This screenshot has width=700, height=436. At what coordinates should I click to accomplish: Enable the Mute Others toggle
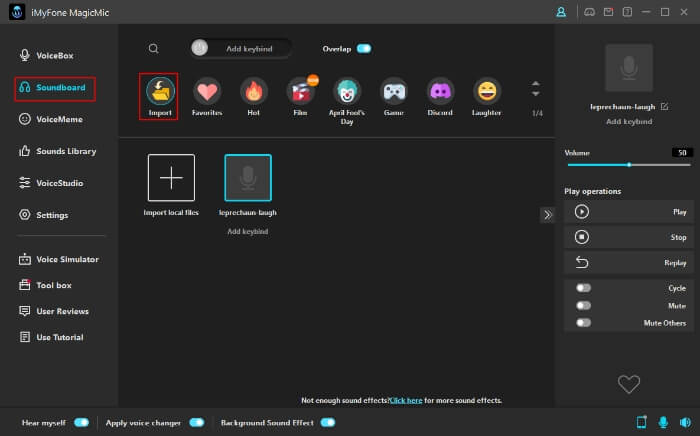coord(583,323)
